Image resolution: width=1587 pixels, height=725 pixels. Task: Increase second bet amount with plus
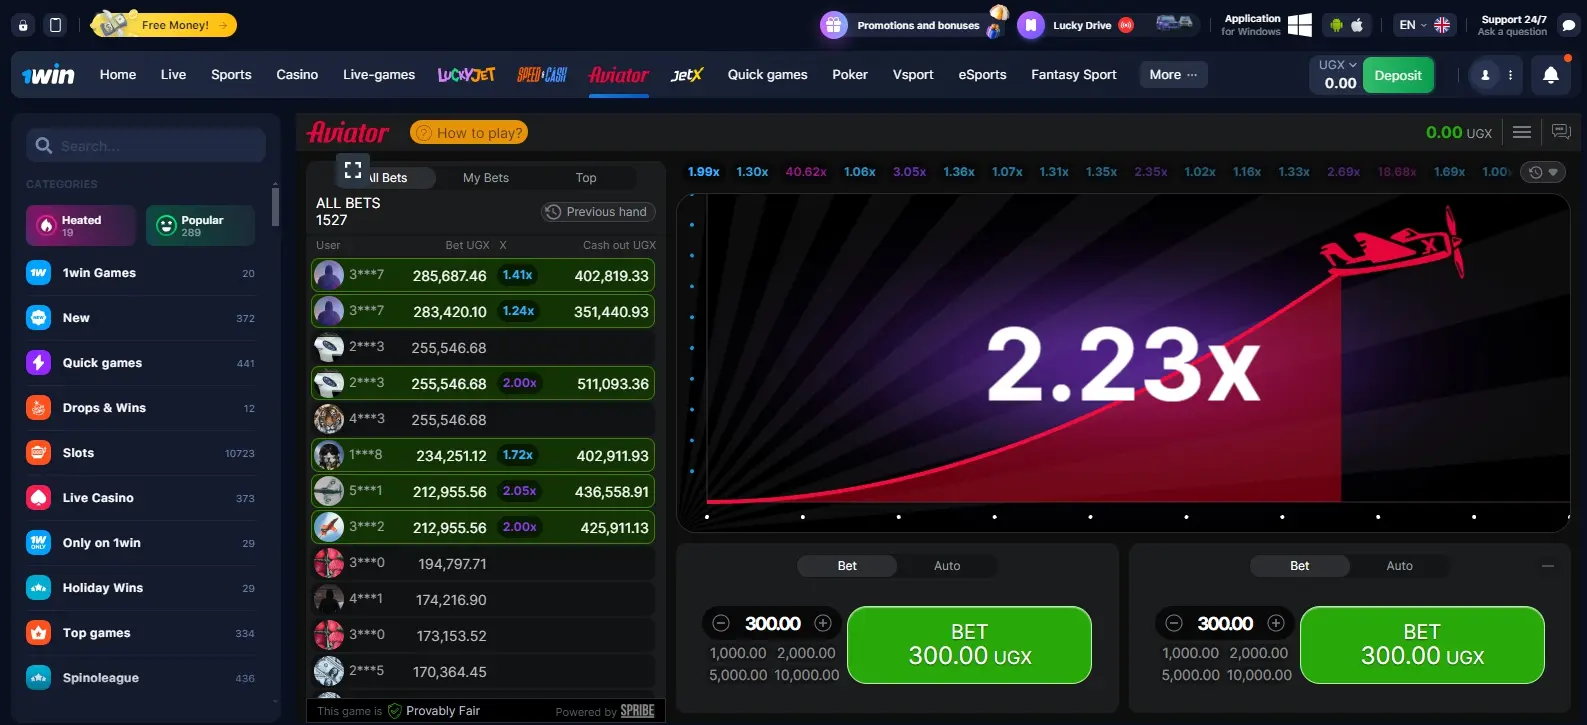pos(1276,623)
